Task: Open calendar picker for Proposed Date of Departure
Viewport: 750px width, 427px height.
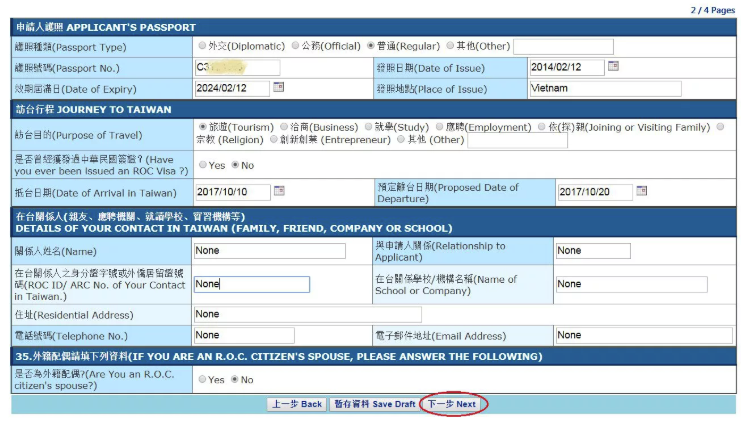Action: (x=642, y=191)
